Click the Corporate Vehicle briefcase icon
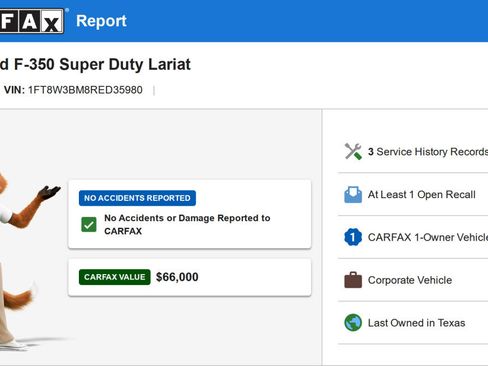Viewport: 488px width, 366px height. [353, 280]
